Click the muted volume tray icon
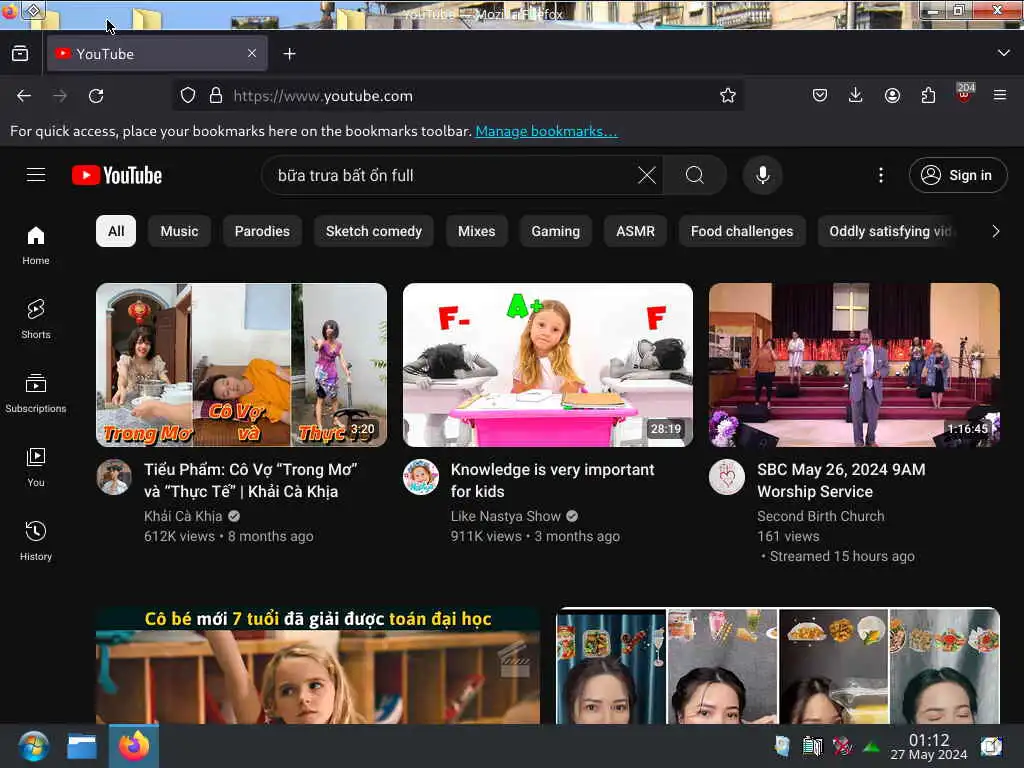The height and width of the screenshot is (768, 1024). pos(842,746)
